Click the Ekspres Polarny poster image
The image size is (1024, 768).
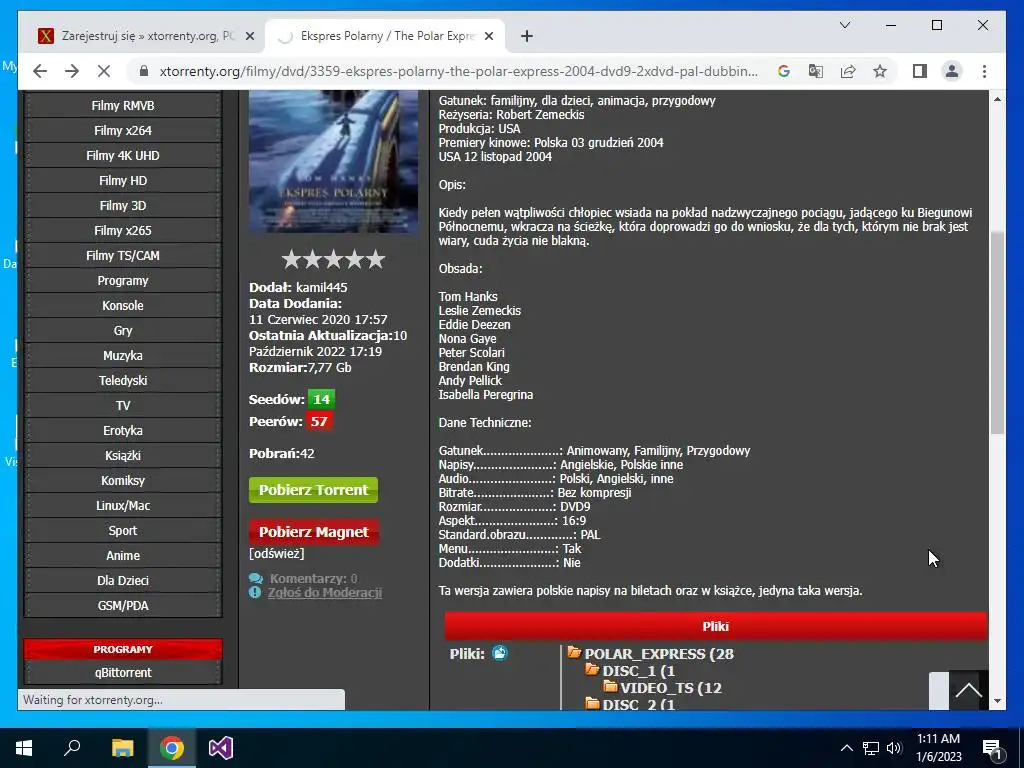click(333, 161)
